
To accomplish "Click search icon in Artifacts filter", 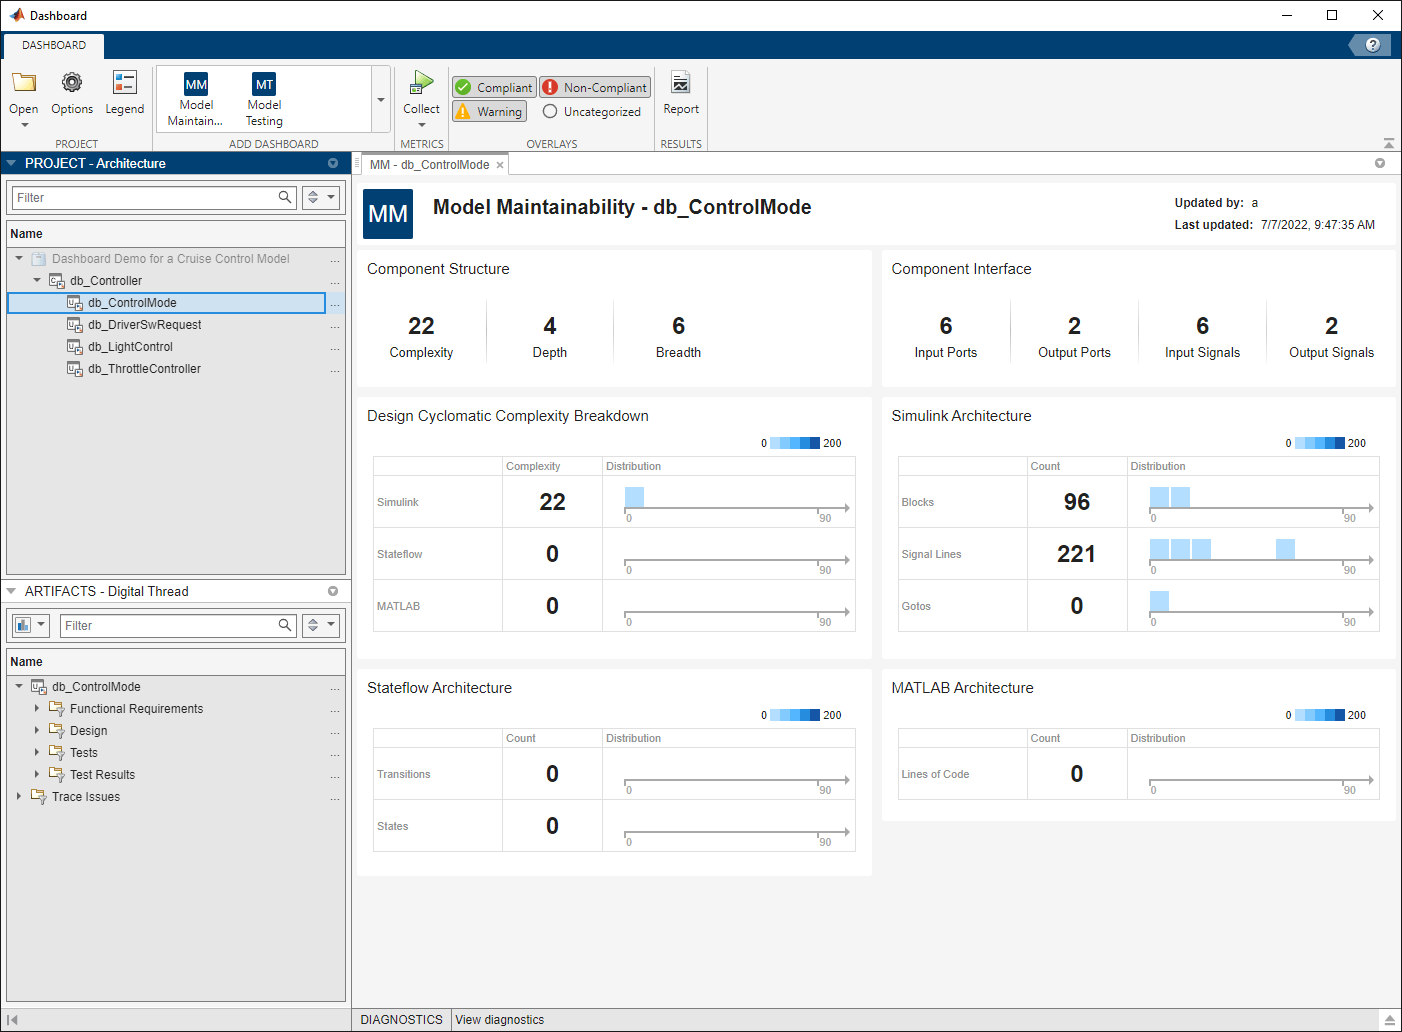I will pyautogui.click(x=285, y=626).
